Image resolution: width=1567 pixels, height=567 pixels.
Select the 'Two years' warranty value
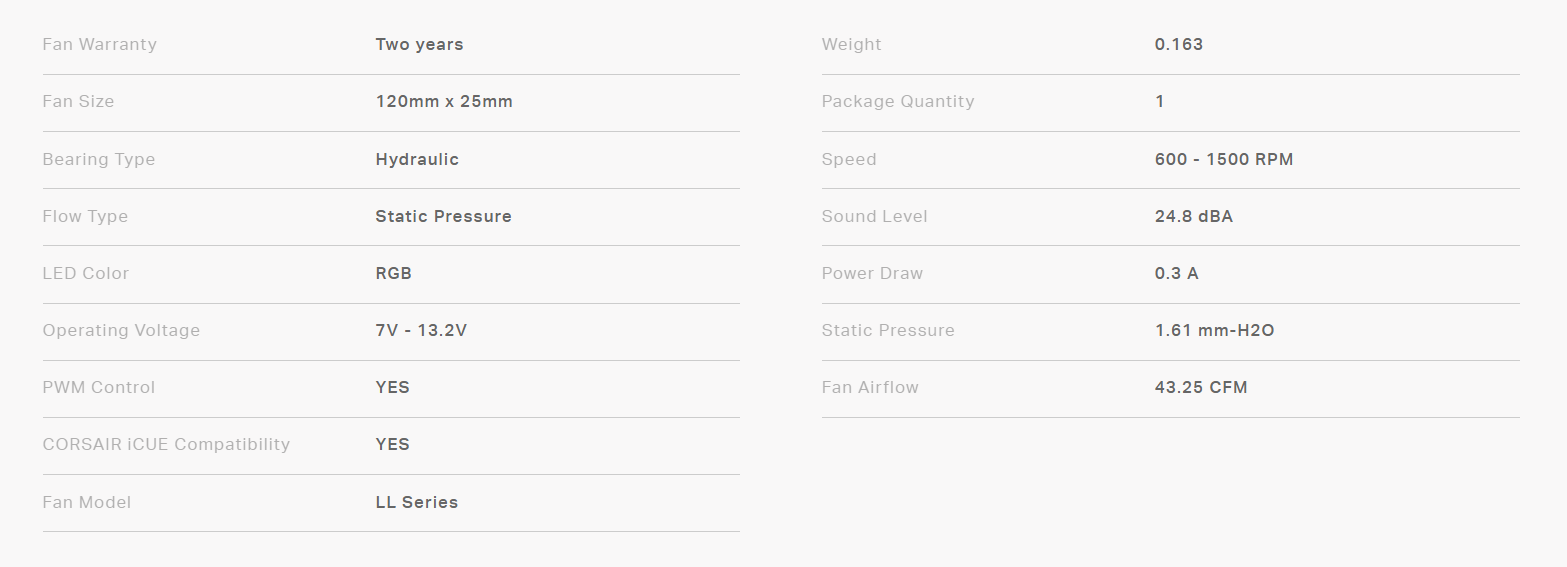(419, 45)
